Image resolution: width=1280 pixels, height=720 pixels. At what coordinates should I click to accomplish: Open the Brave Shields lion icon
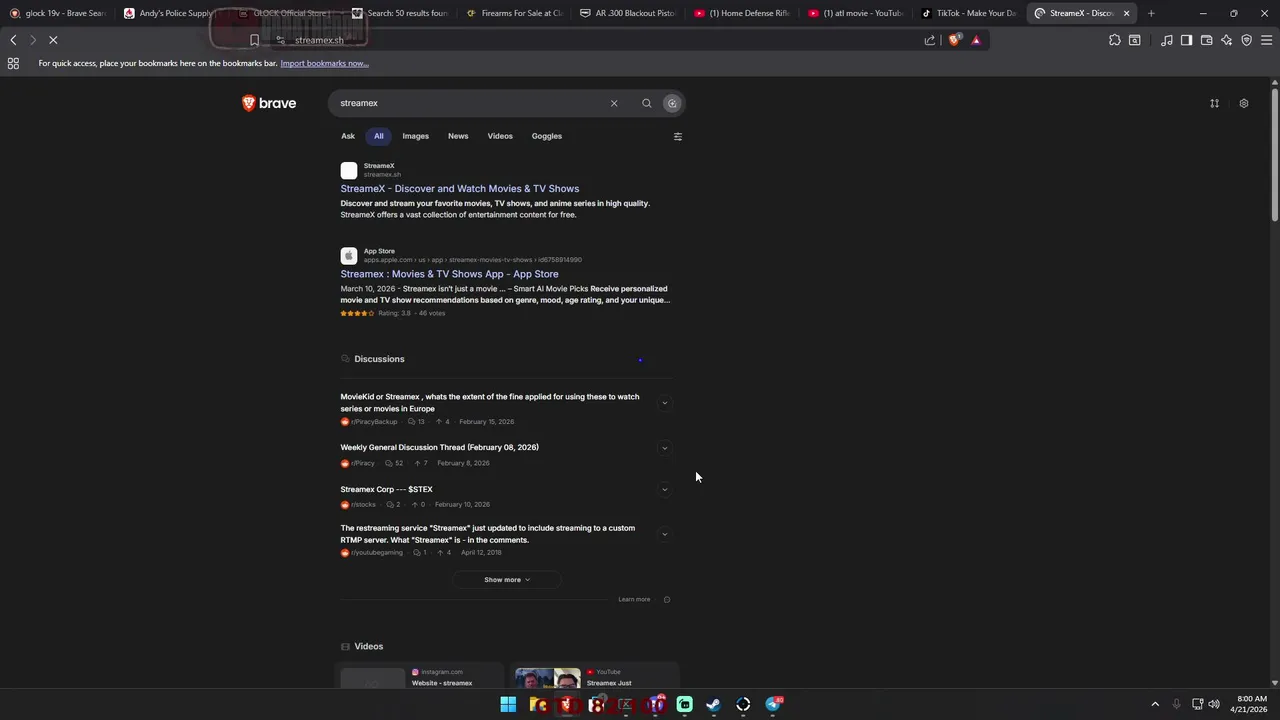coord(954,40)
